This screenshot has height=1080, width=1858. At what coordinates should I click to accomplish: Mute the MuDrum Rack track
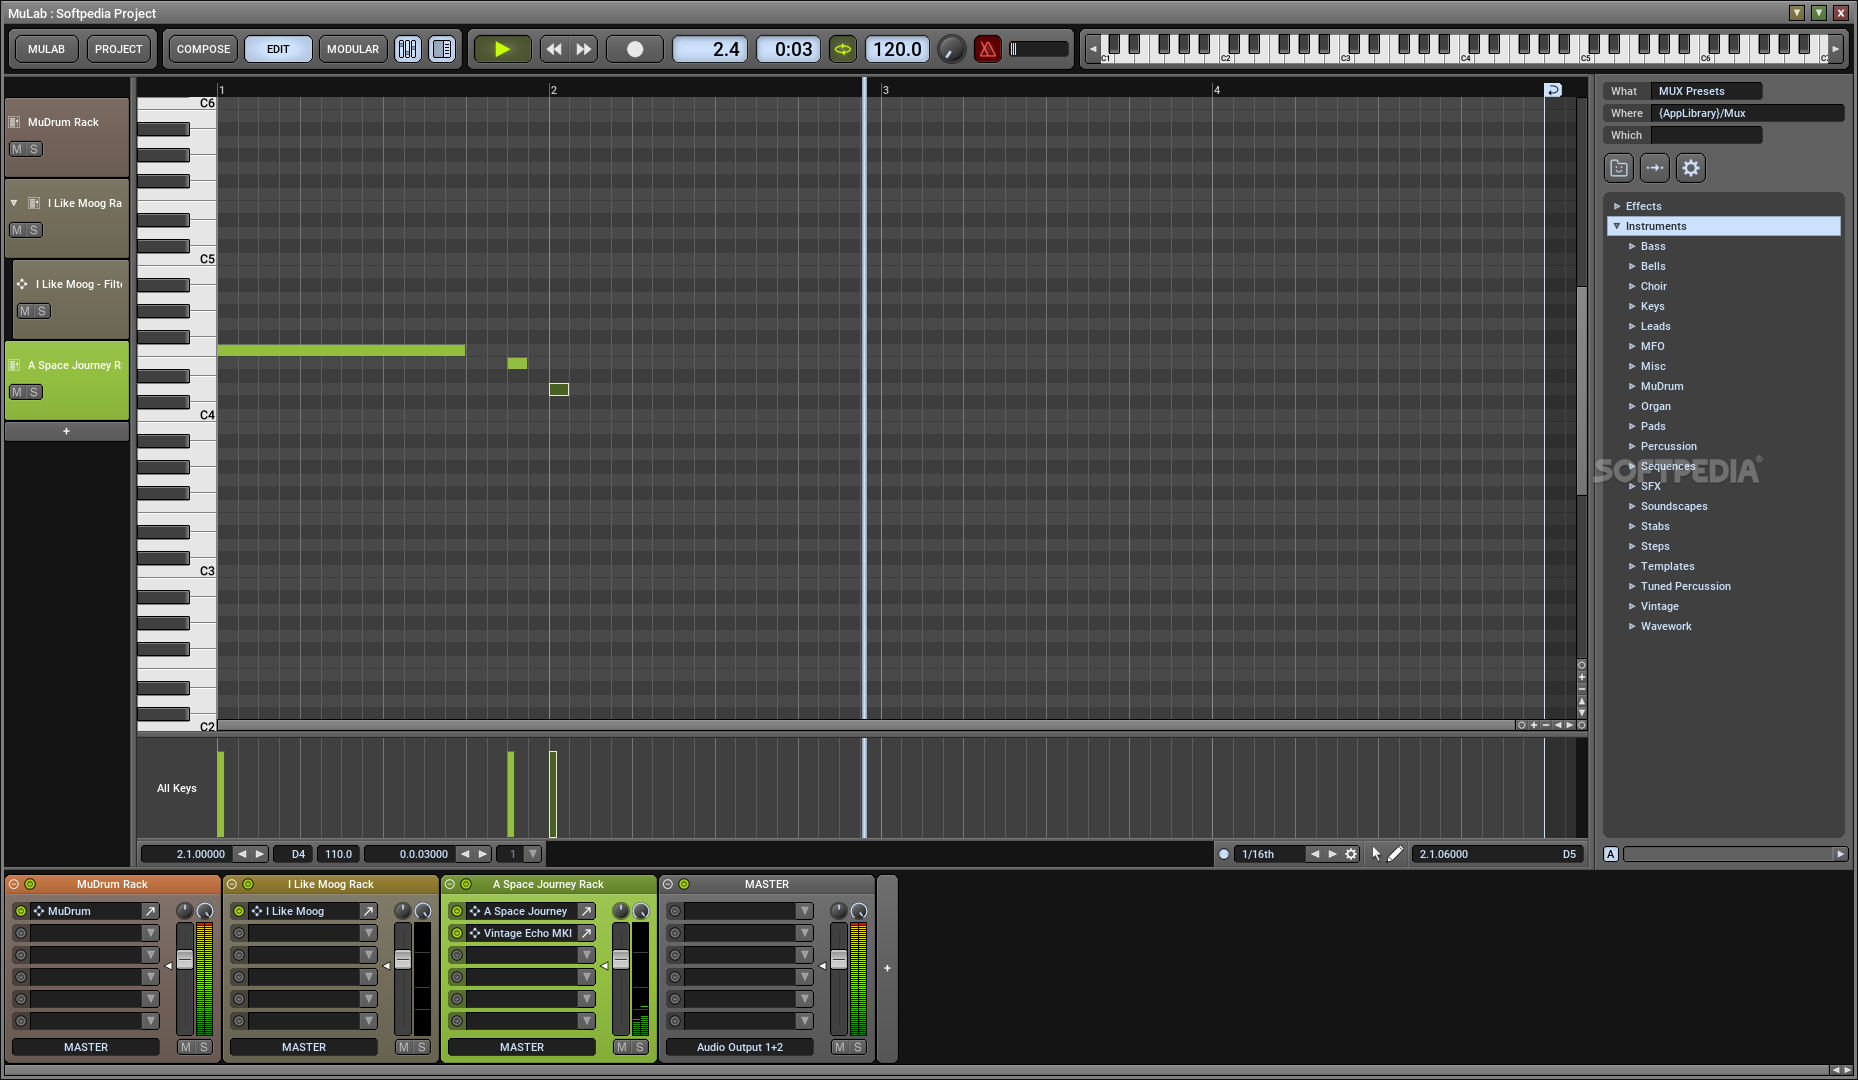[17, 149]
